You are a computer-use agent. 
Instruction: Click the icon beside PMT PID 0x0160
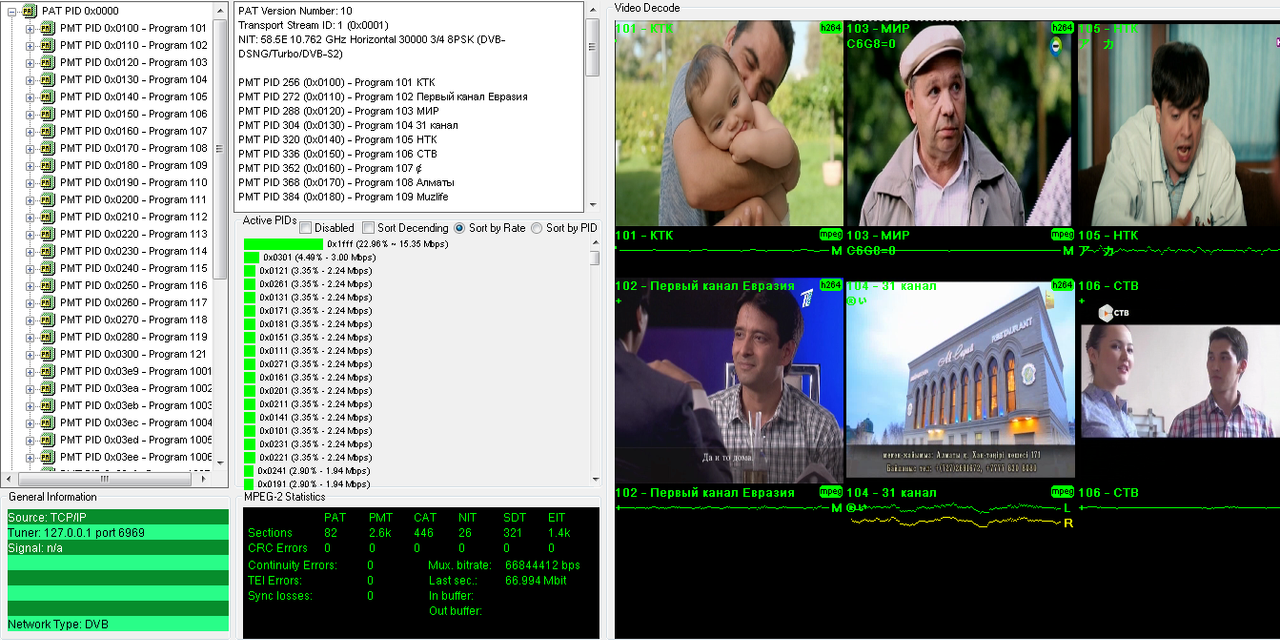46,131
